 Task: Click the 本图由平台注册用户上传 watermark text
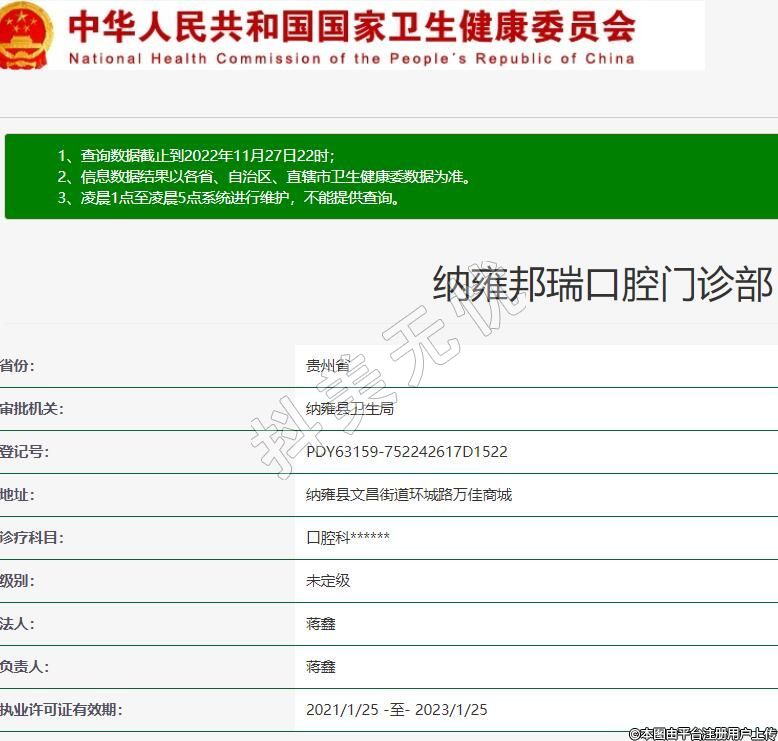[x=702, y=733]
